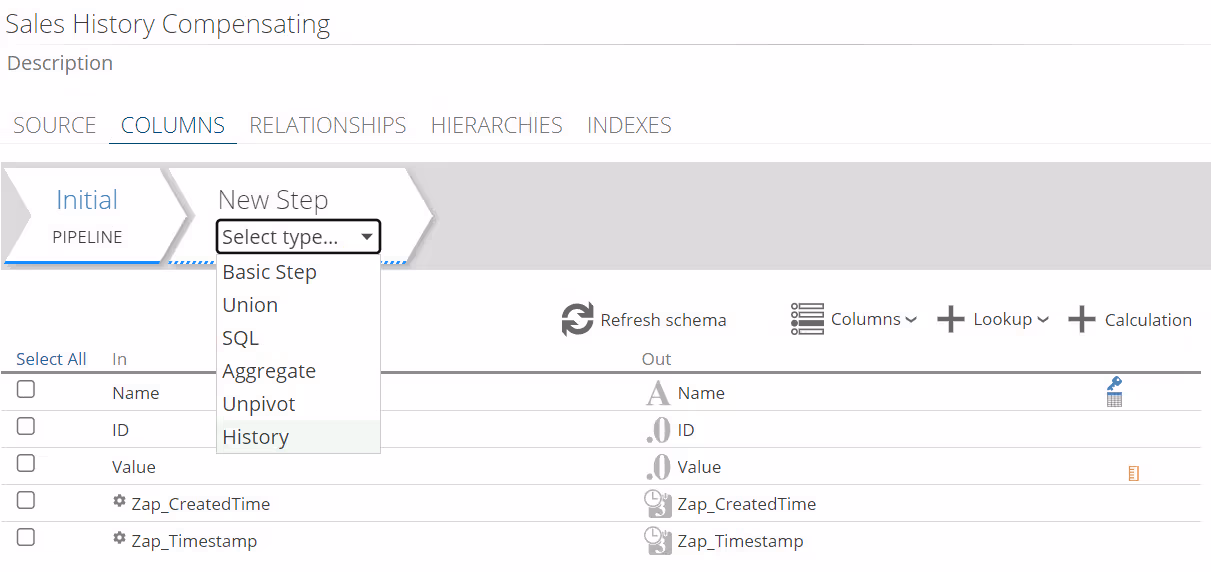Enable the Zap_Timestamp row checkbox
Screen dimensions: 1211x572
click(x=26, y=538)
